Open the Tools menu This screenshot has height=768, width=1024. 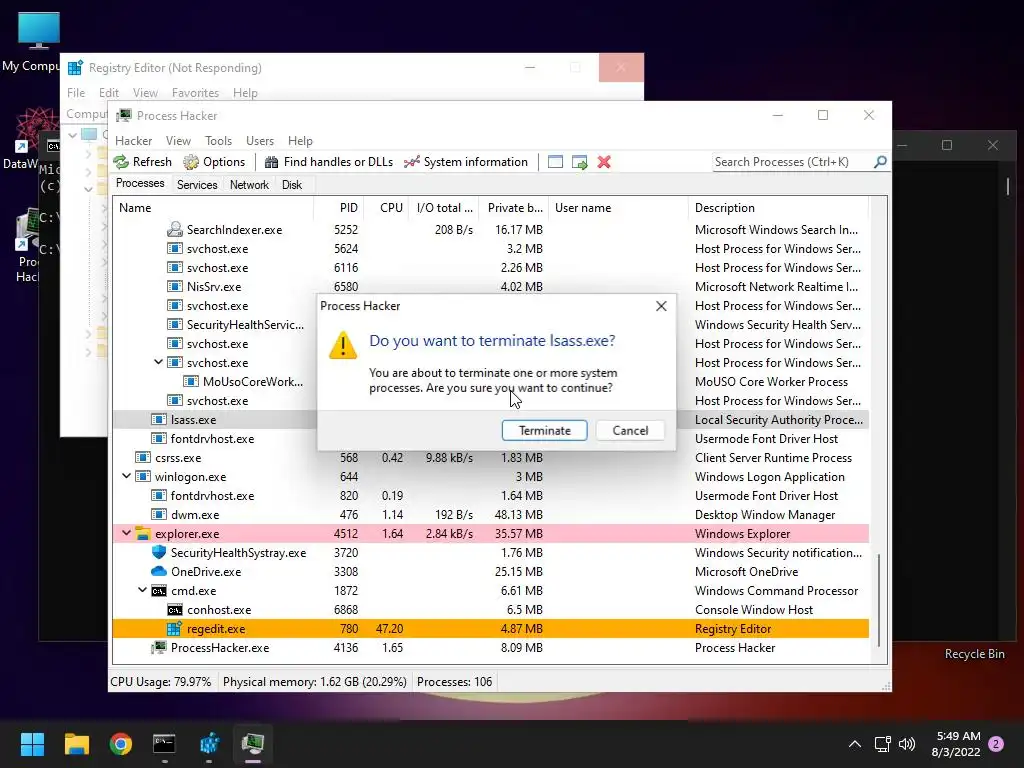218,140
